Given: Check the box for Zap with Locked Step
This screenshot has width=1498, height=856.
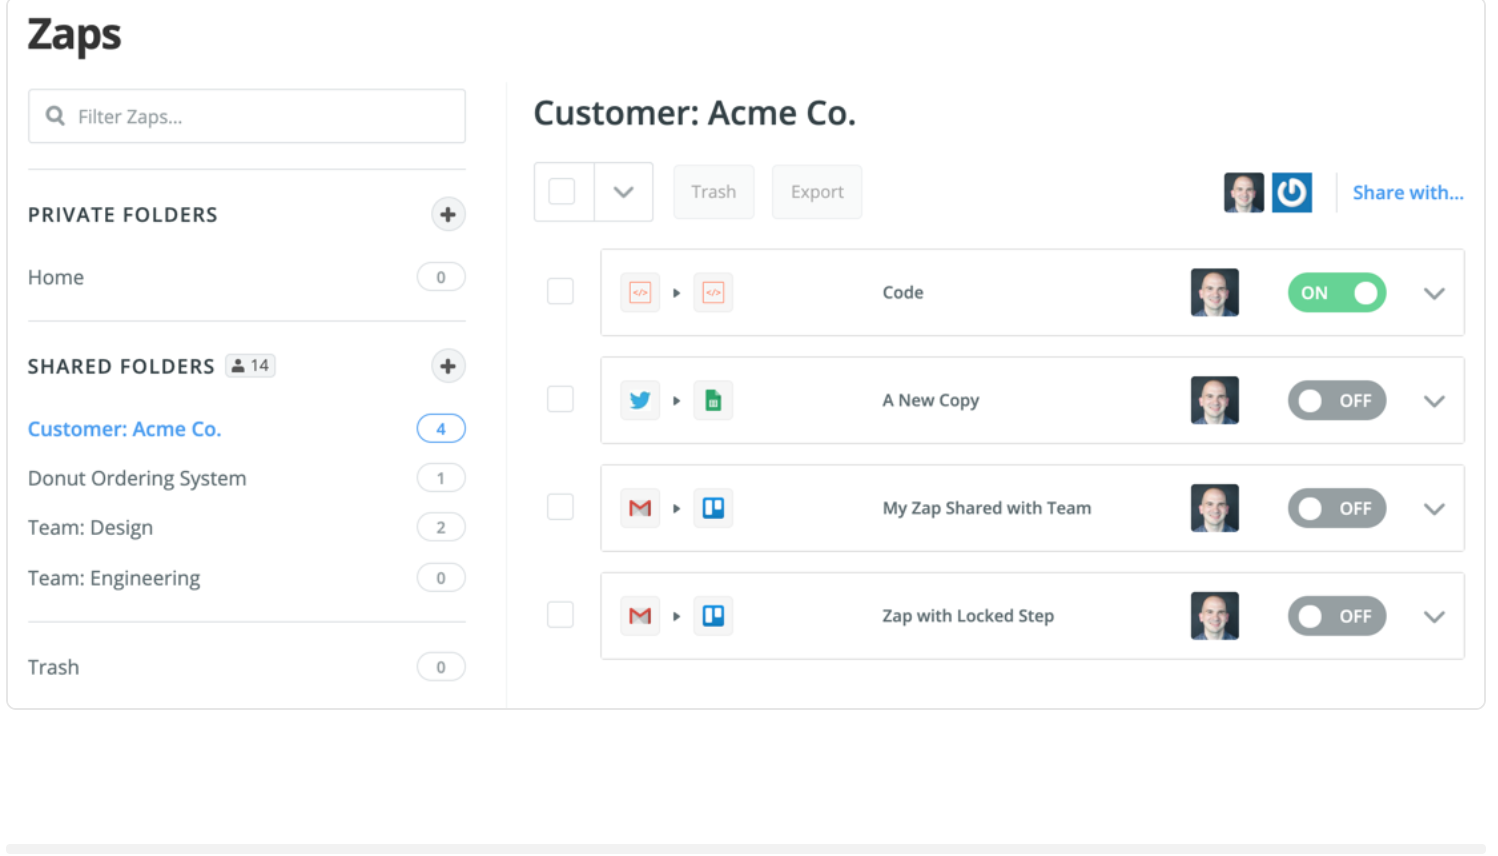Looking at the screenshot, I should click(x=560, y=615).
